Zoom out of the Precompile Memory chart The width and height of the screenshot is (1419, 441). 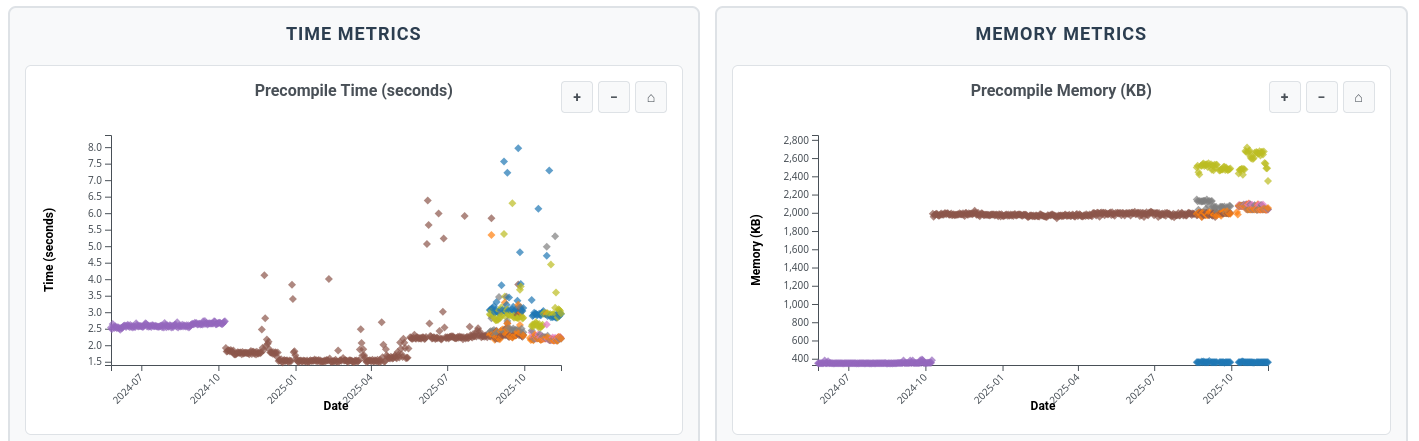click(1321, 97)
